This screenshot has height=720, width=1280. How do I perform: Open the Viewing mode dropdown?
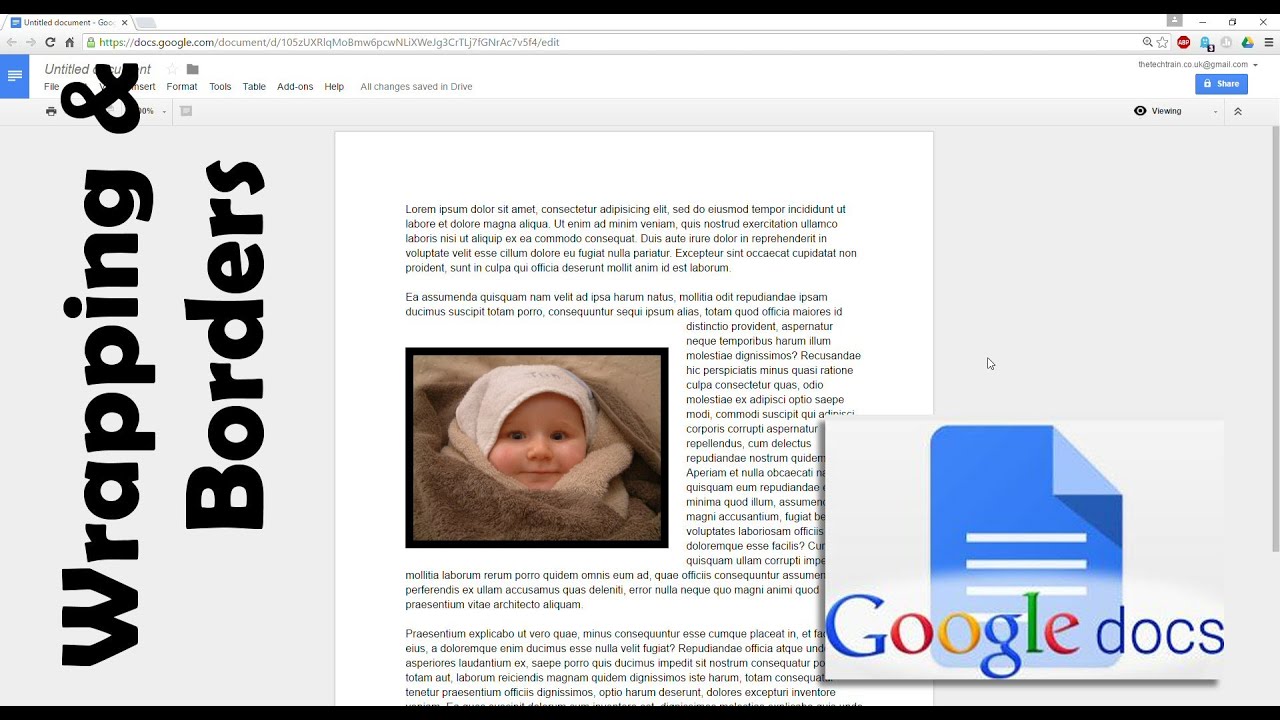[x=1176, y=111]
